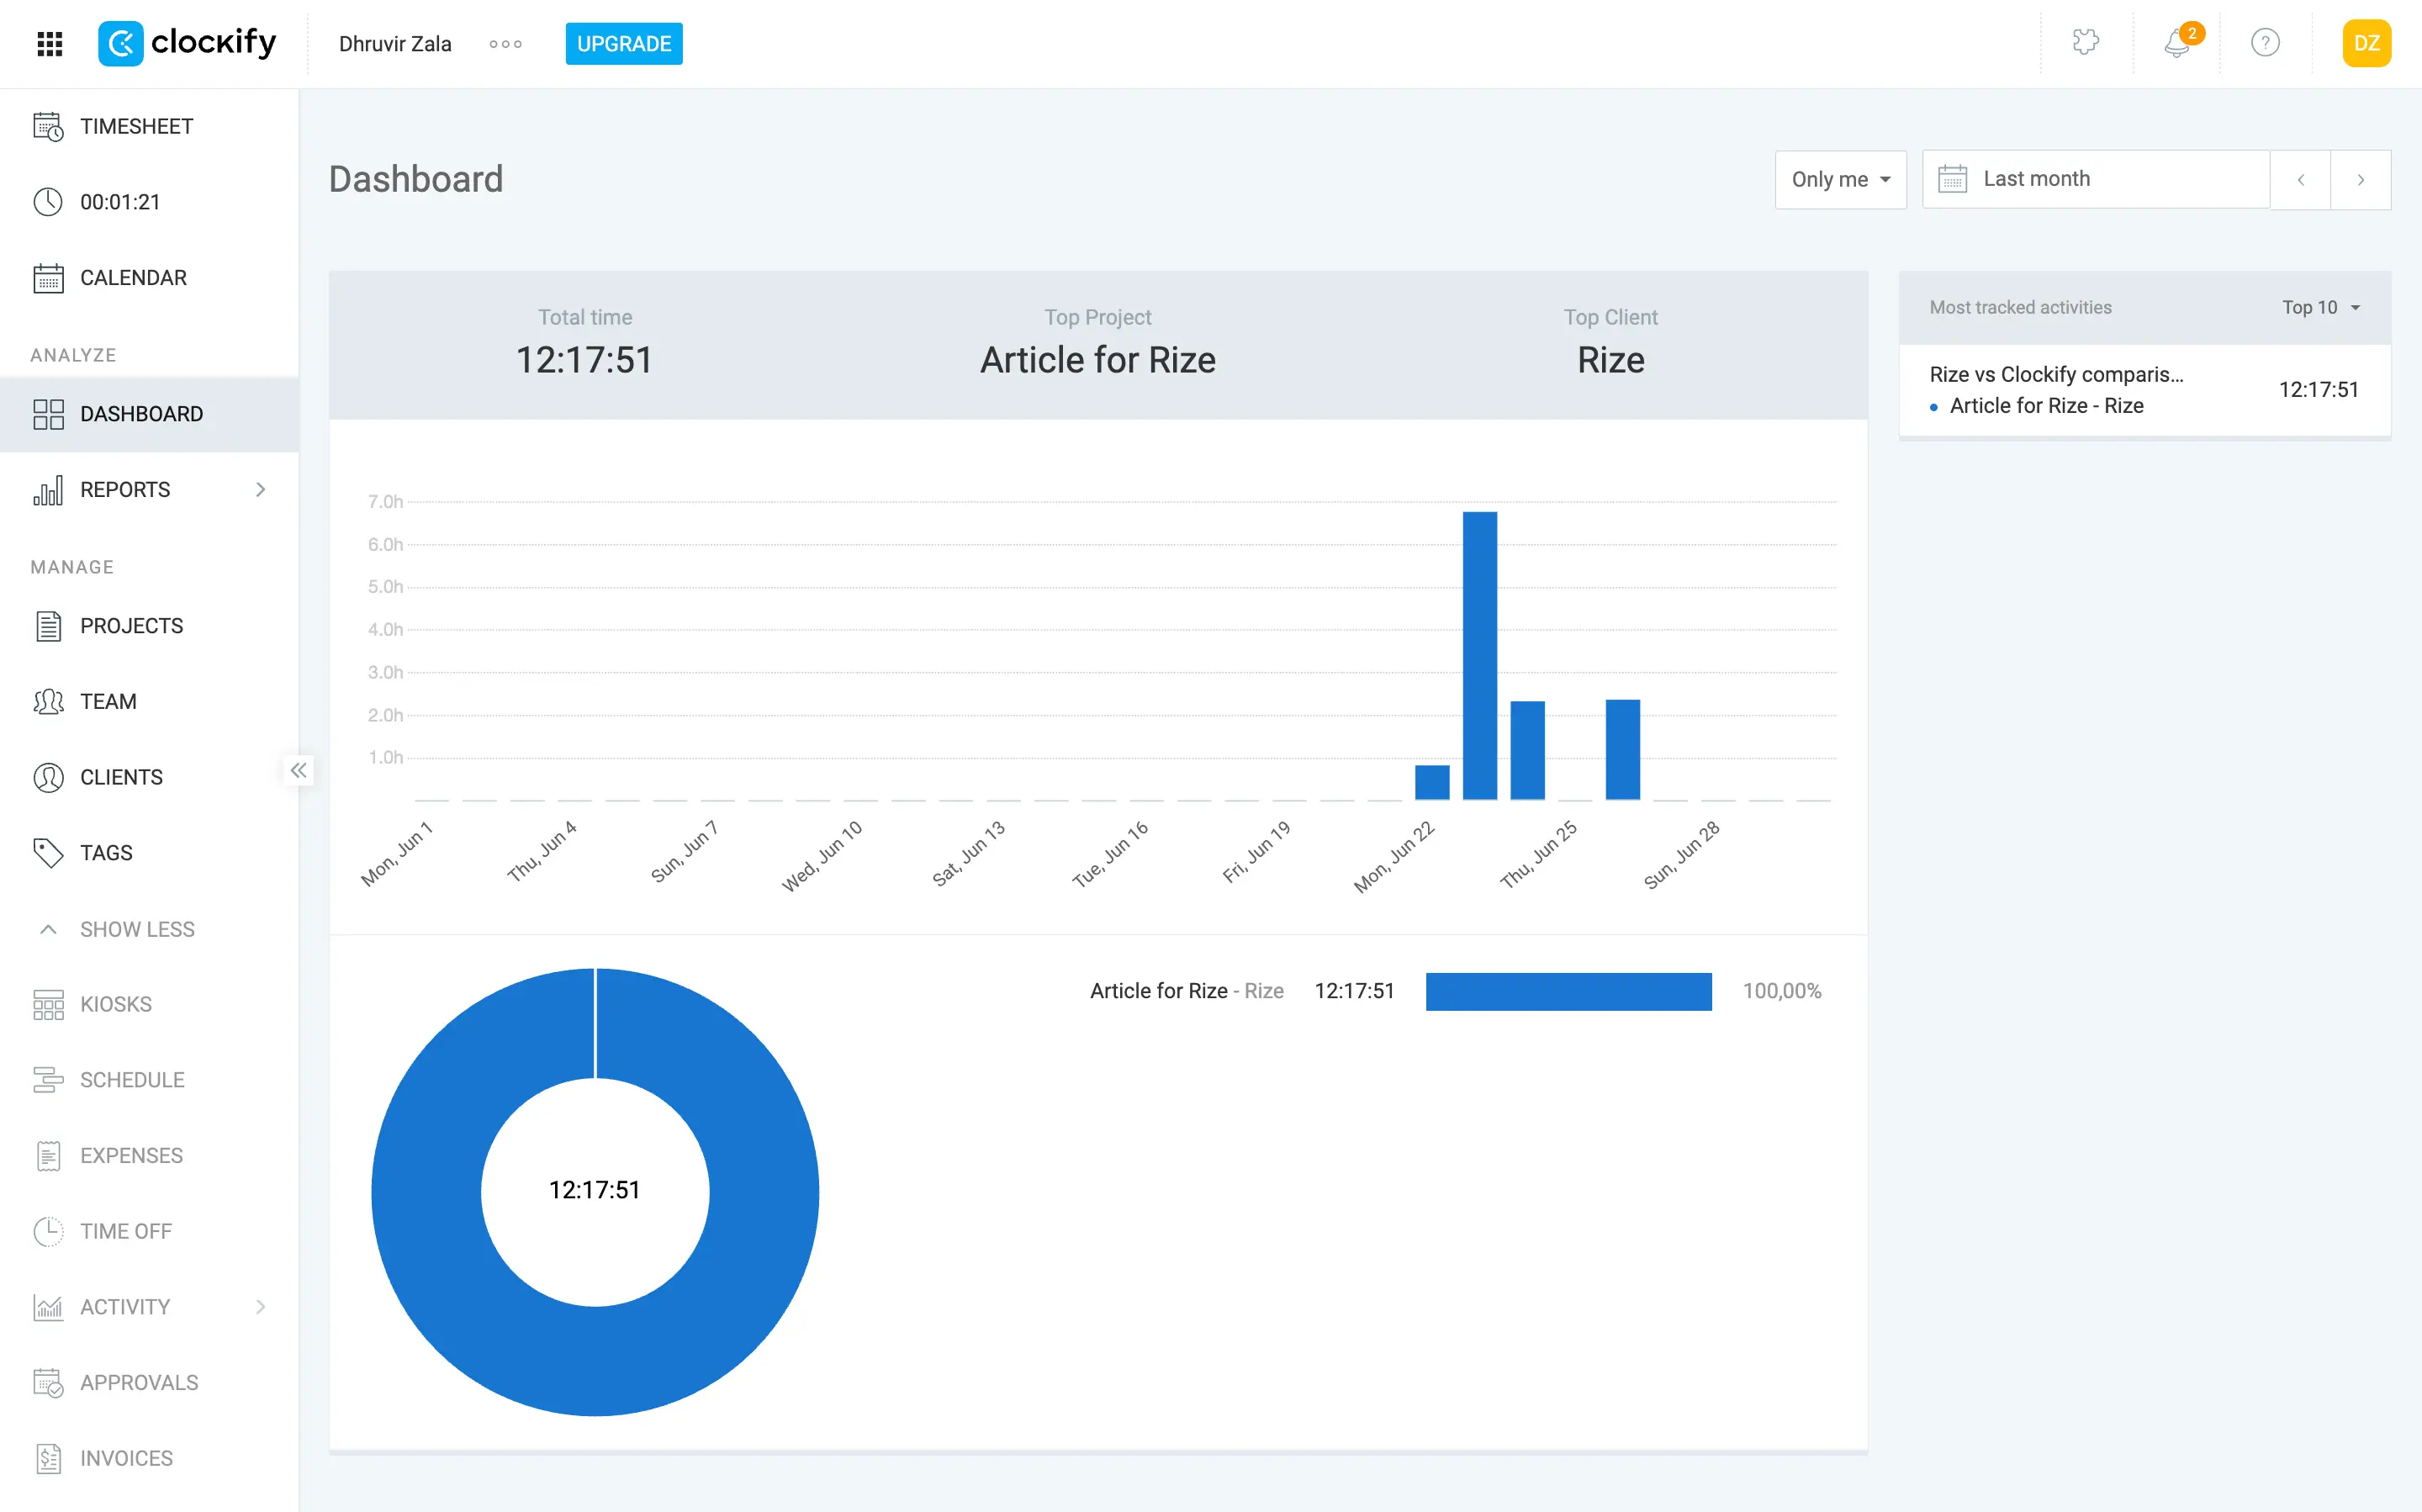Click the Dhruvir Zala workspace name
Viewport: 2422px width, 1512px height.
(395, 44)
